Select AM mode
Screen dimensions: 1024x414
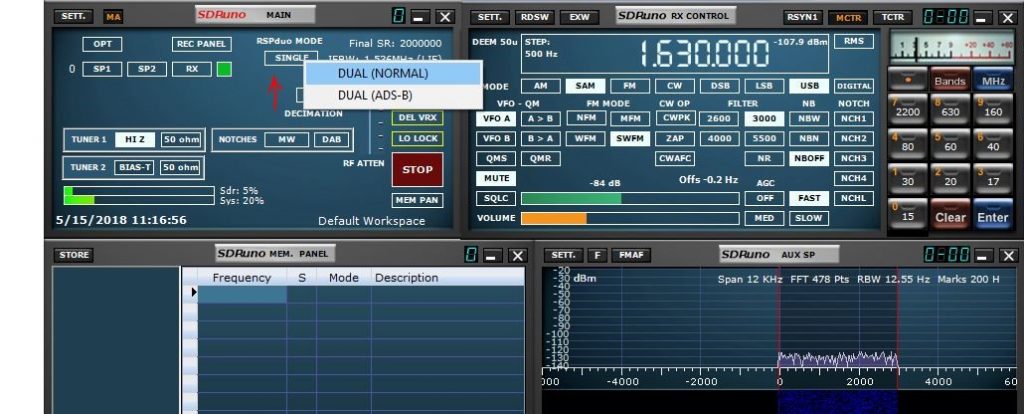pos(540,86)
